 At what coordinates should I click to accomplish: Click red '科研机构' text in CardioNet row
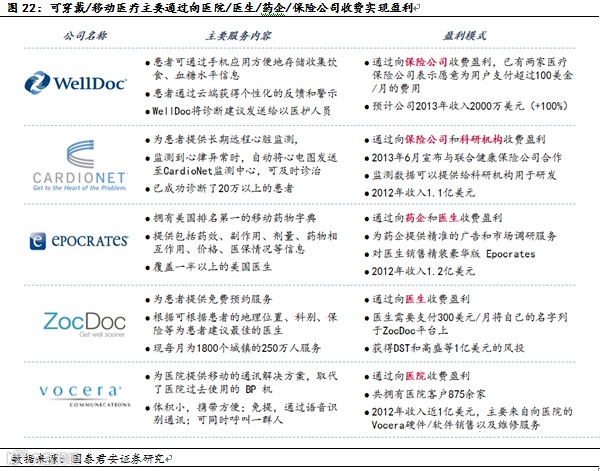481,140
